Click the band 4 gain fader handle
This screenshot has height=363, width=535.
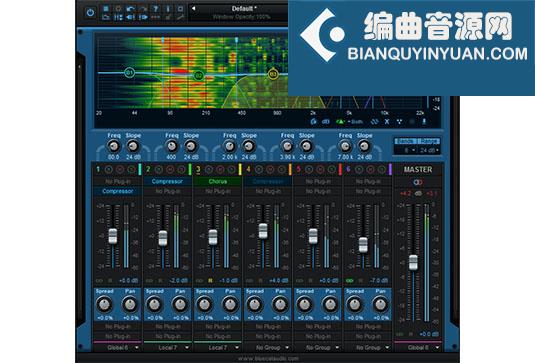pos(263,231)
